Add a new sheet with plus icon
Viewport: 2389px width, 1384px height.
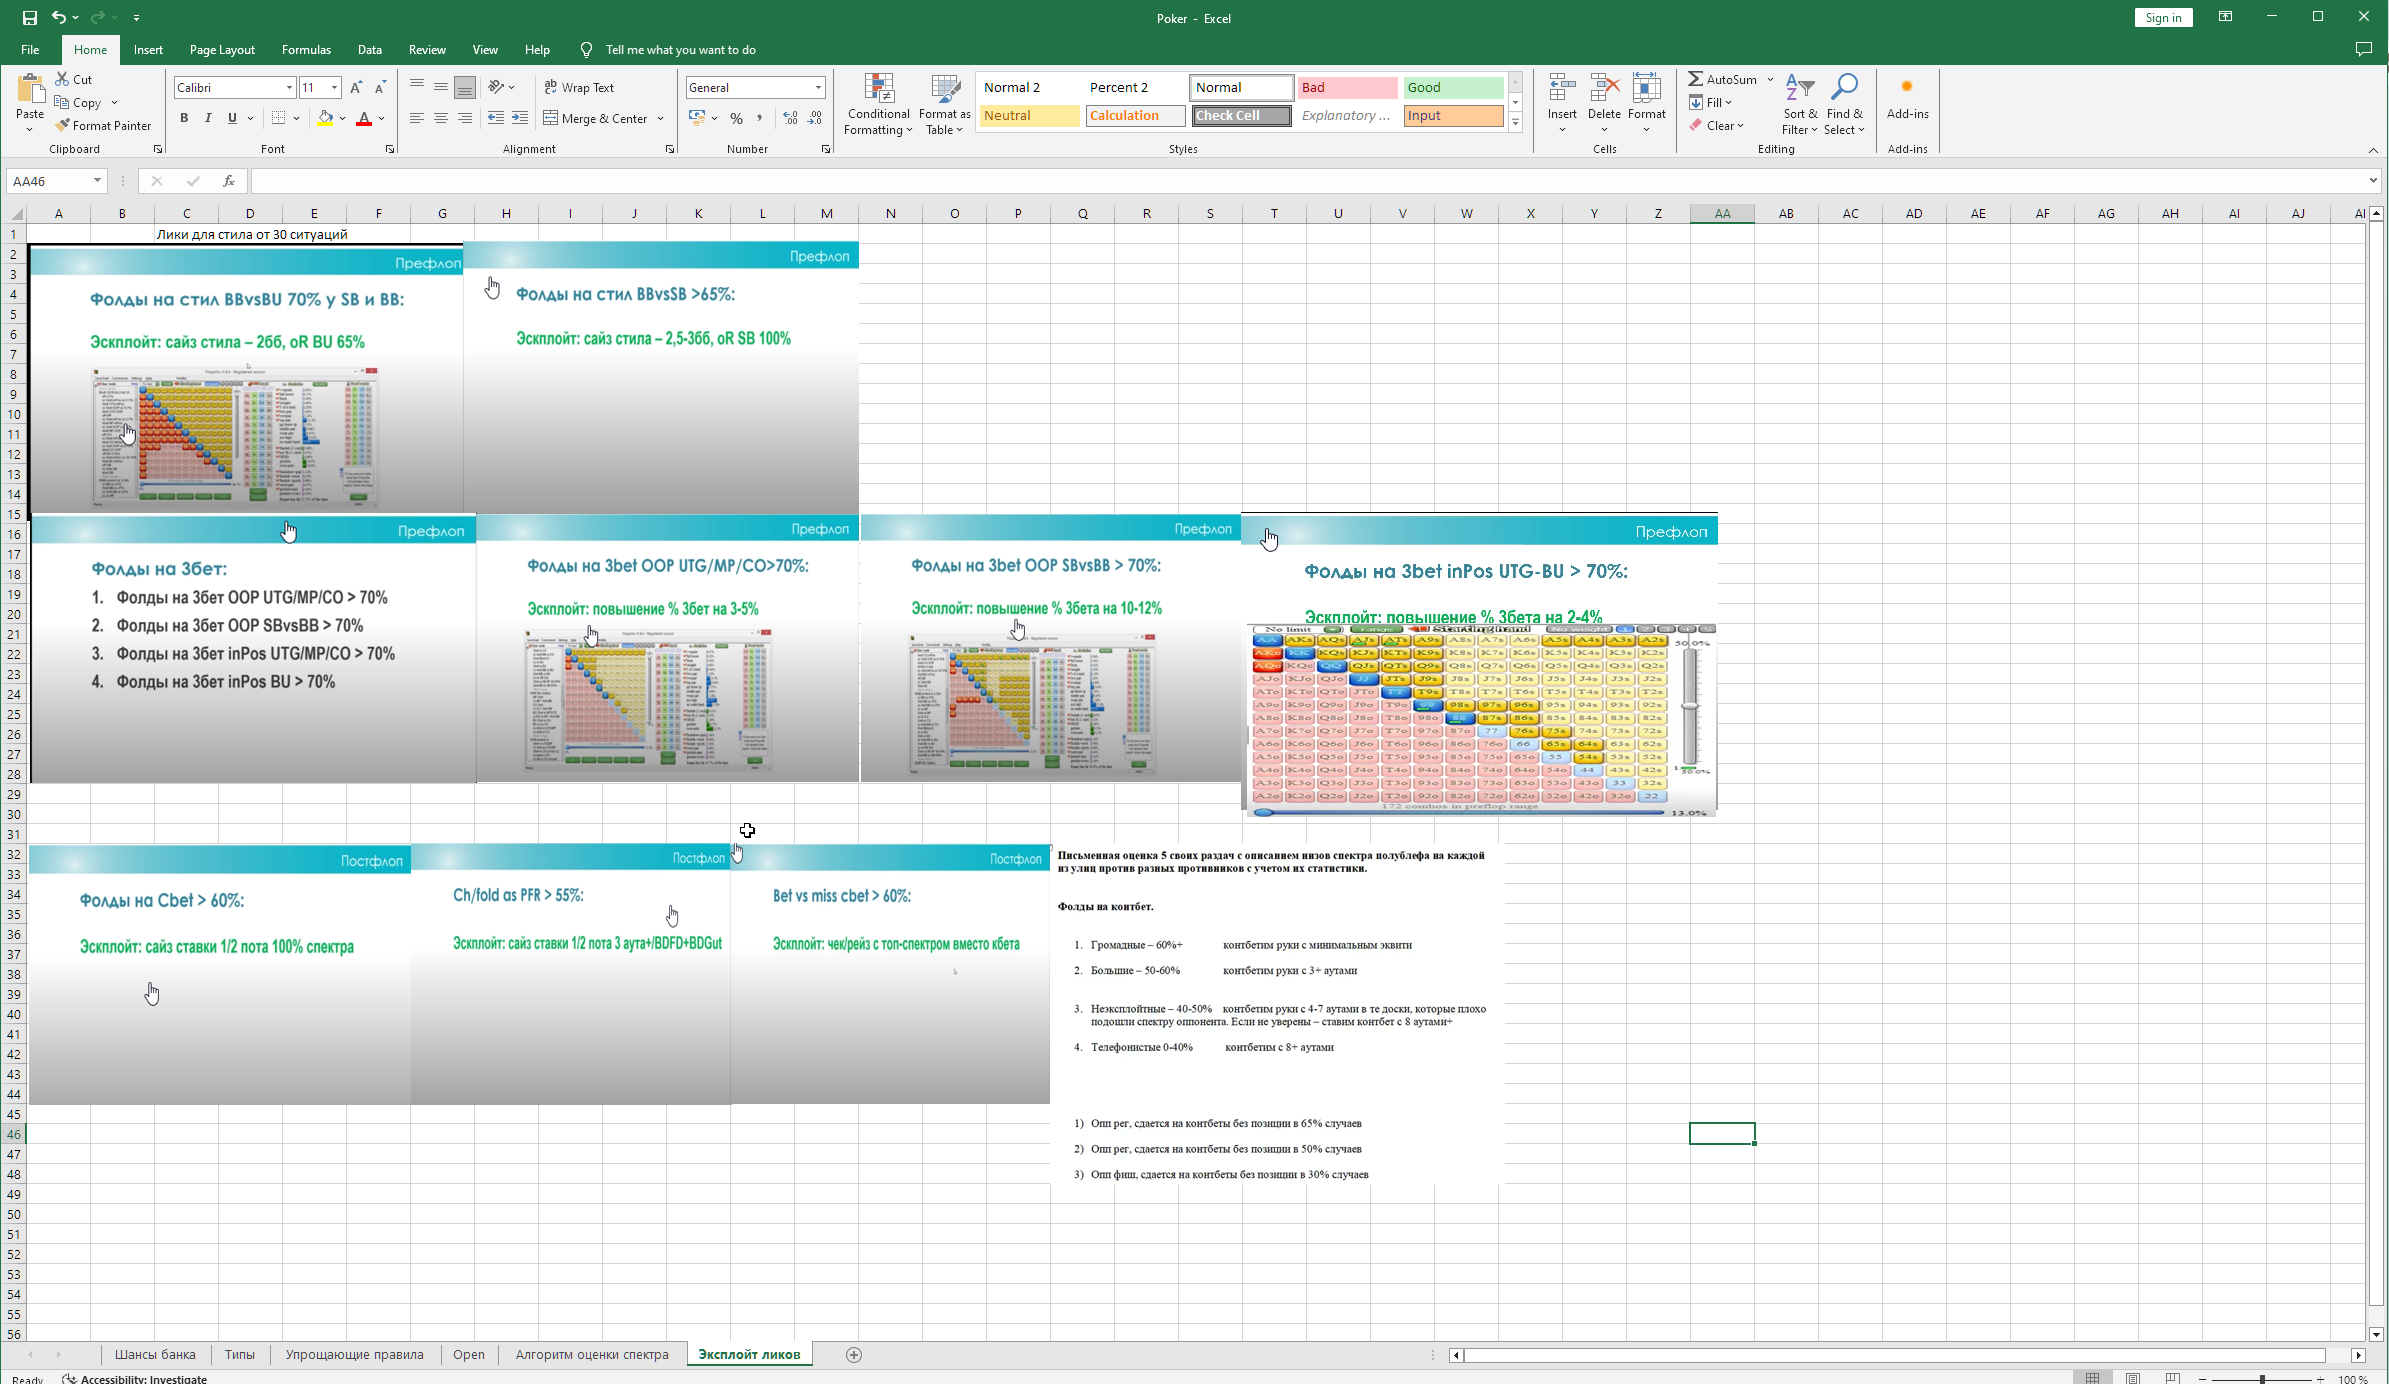854,1354
